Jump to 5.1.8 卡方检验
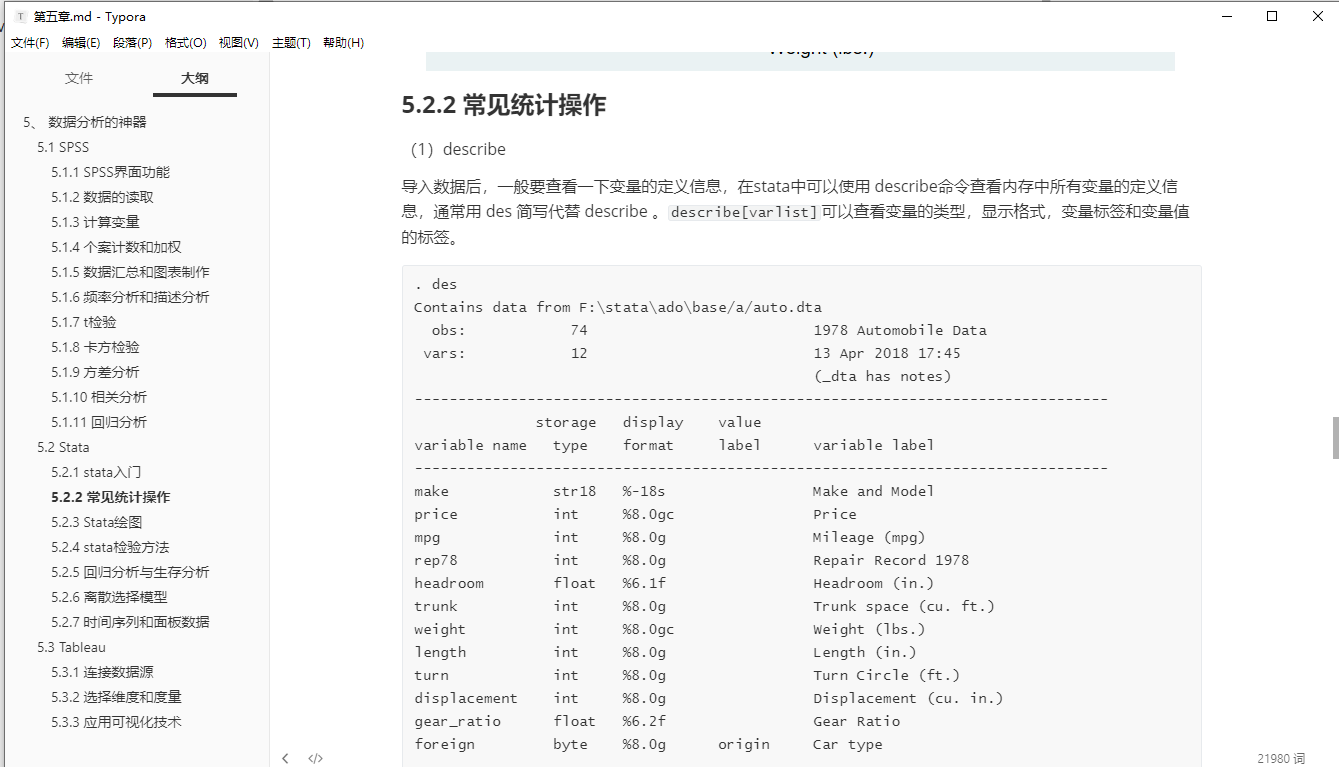The width and height of the screenshot is (1339, 767). (96, 347)
